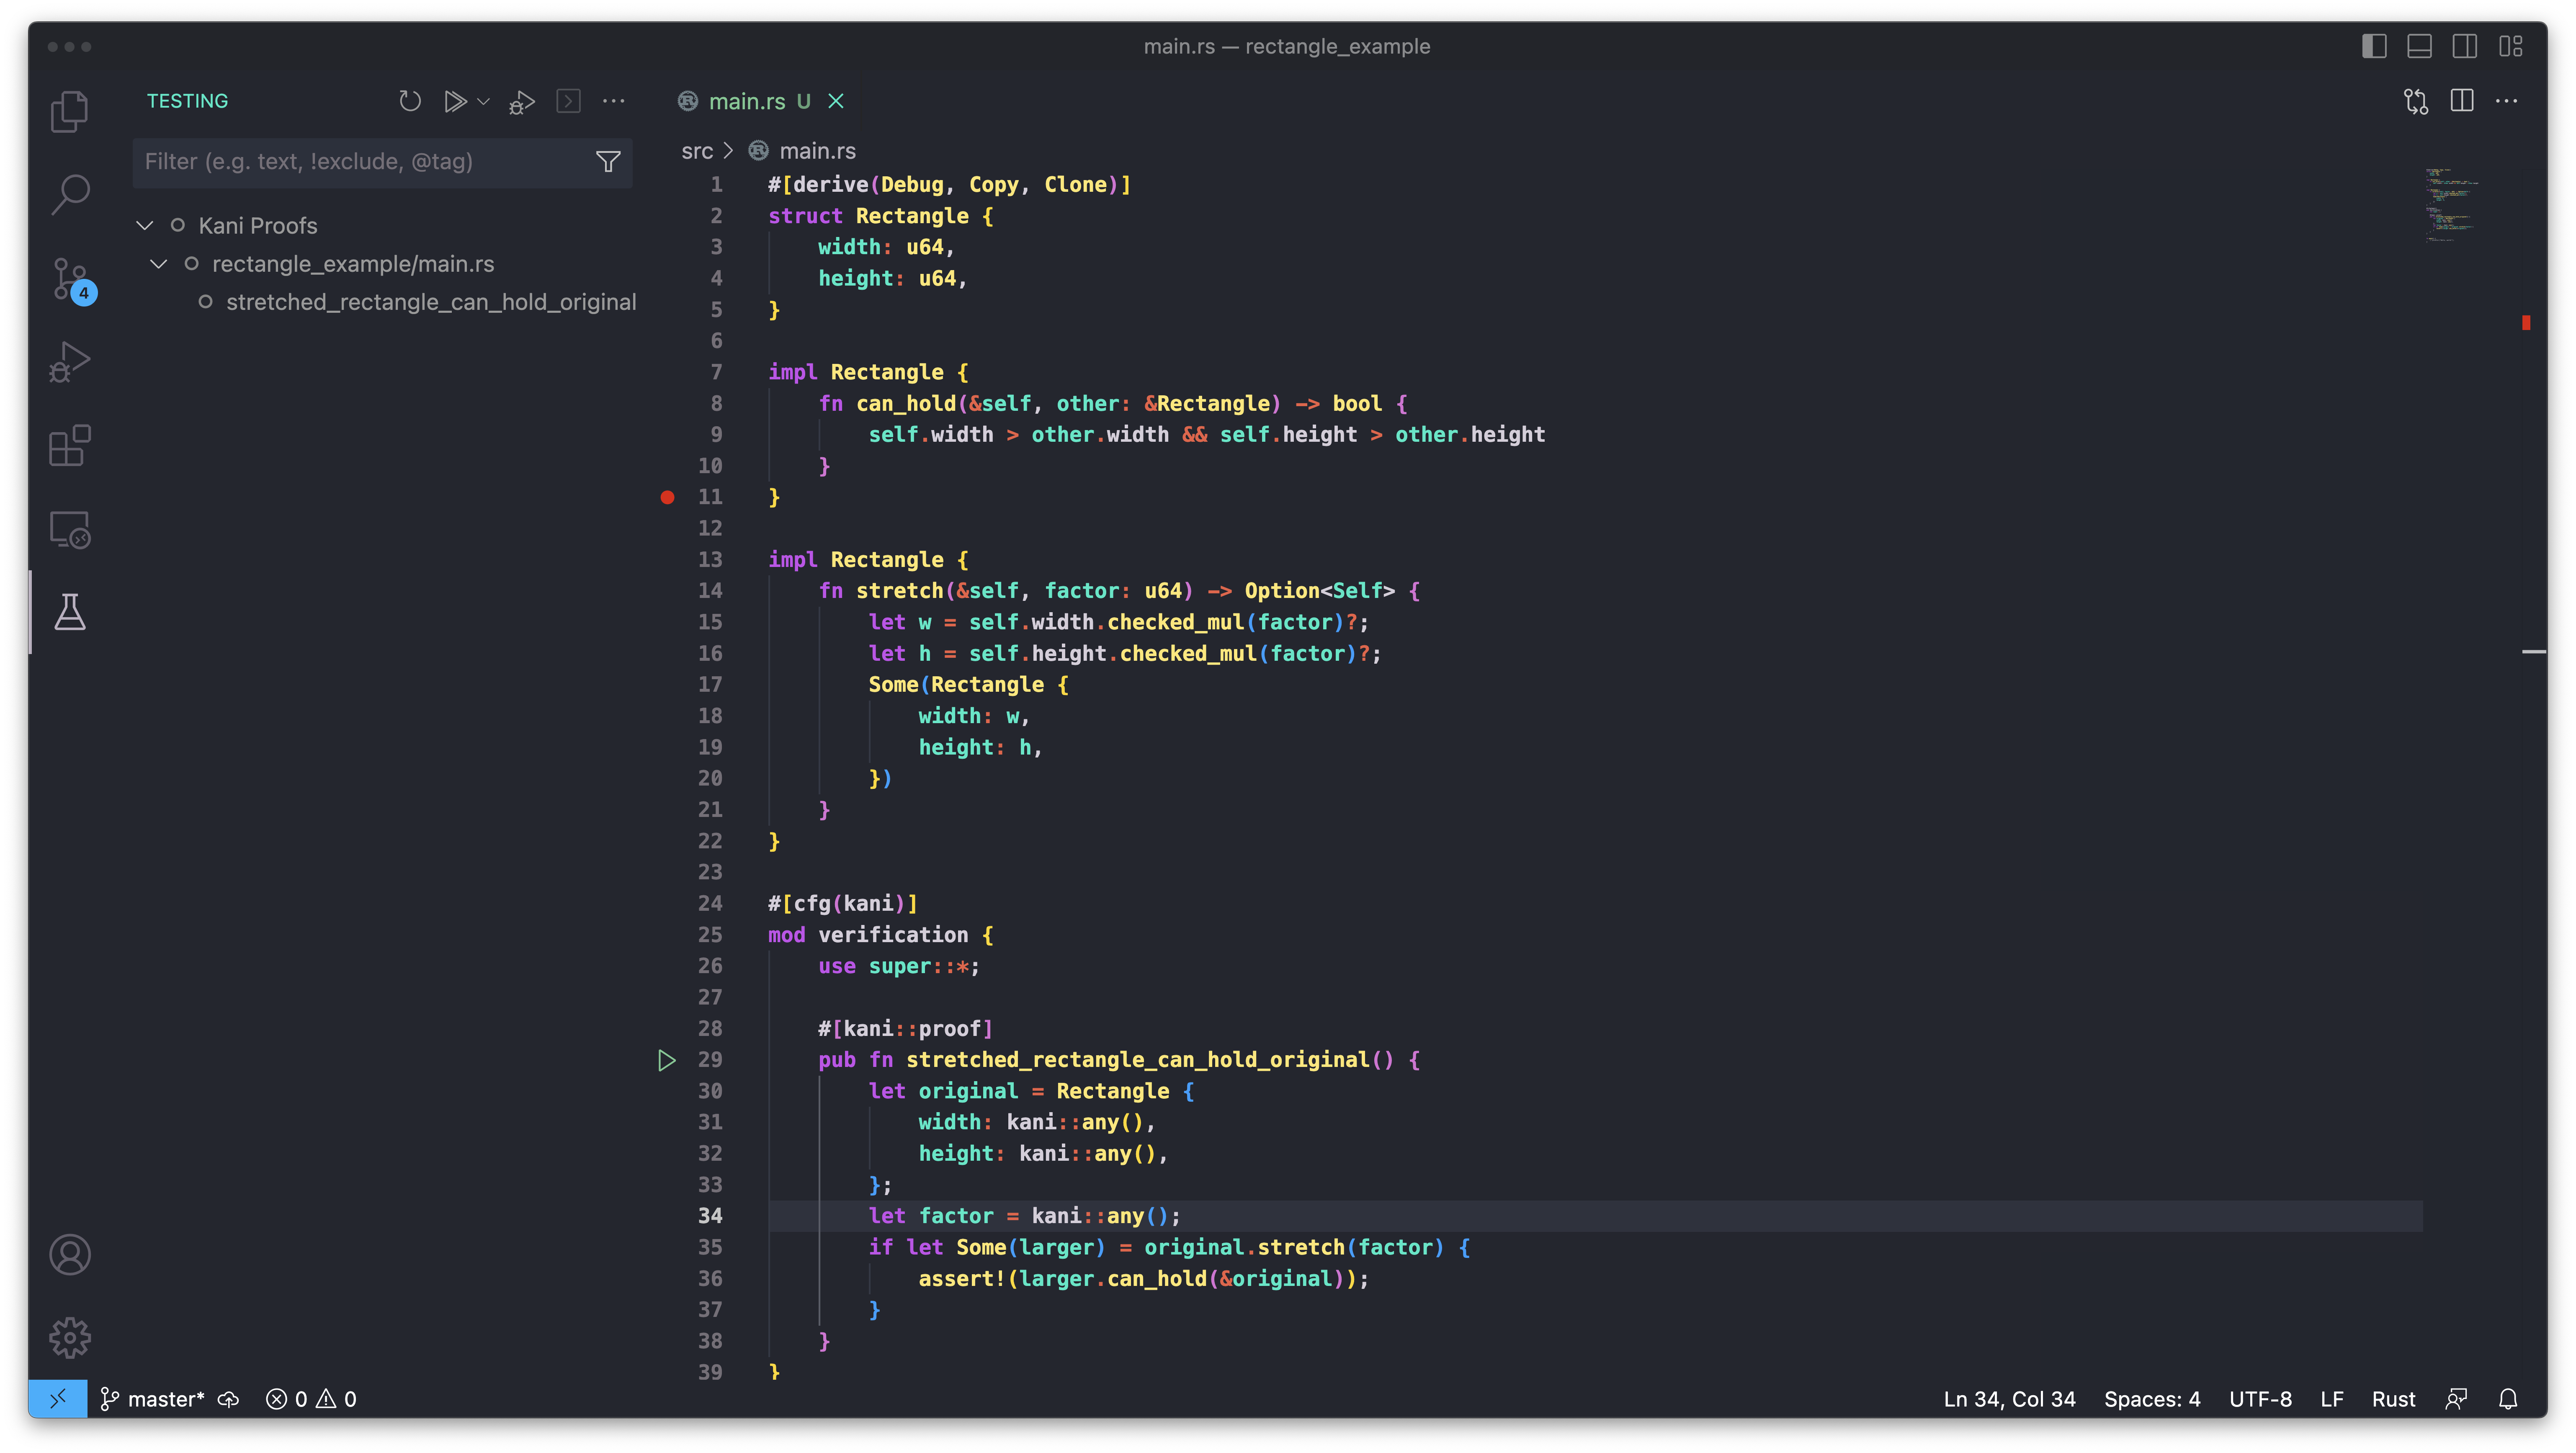The height and width of the screenshot is (1453, 2576).
Task: Open the Manage gear icon
Action: (70, 1338)
